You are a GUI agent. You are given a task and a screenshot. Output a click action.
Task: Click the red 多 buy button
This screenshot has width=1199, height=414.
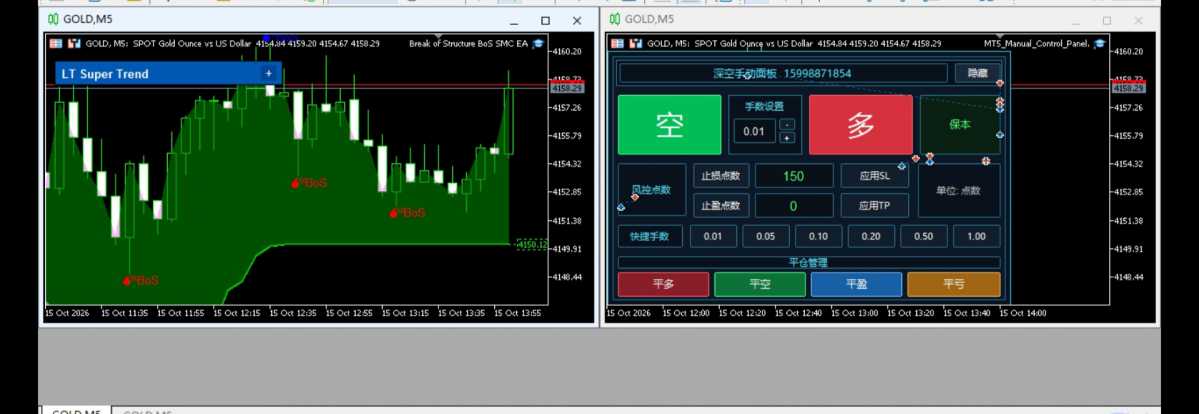860,125
